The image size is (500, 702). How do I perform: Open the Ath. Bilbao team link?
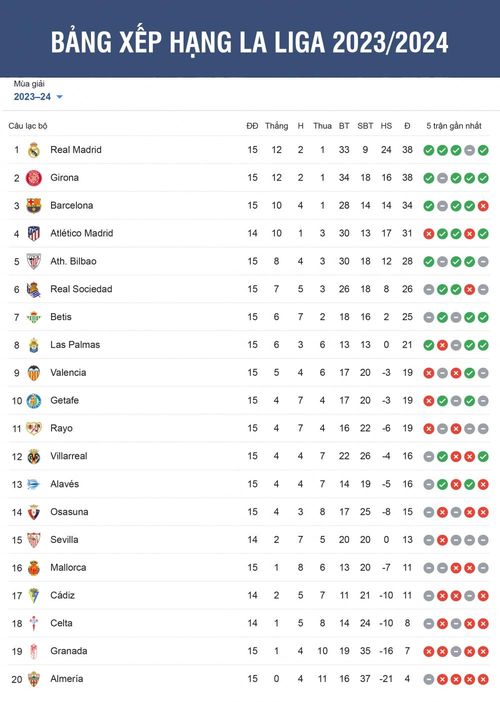73,261
